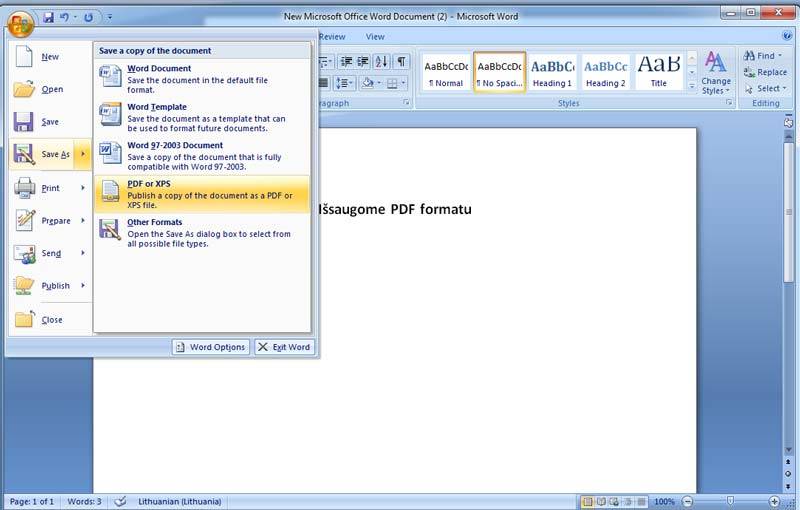Select Word 97-2003 Document option

click(202, 156)
